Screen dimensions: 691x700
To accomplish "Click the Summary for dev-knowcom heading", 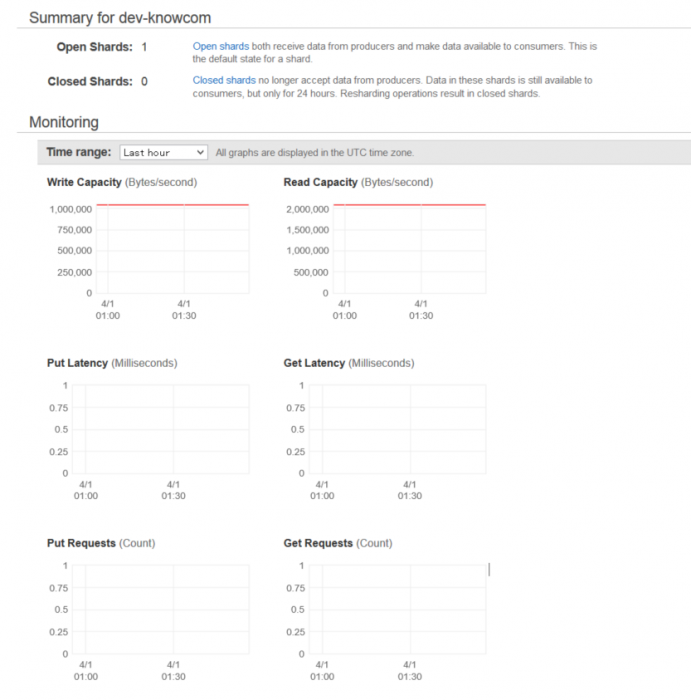I will click(x=120, y=18).
